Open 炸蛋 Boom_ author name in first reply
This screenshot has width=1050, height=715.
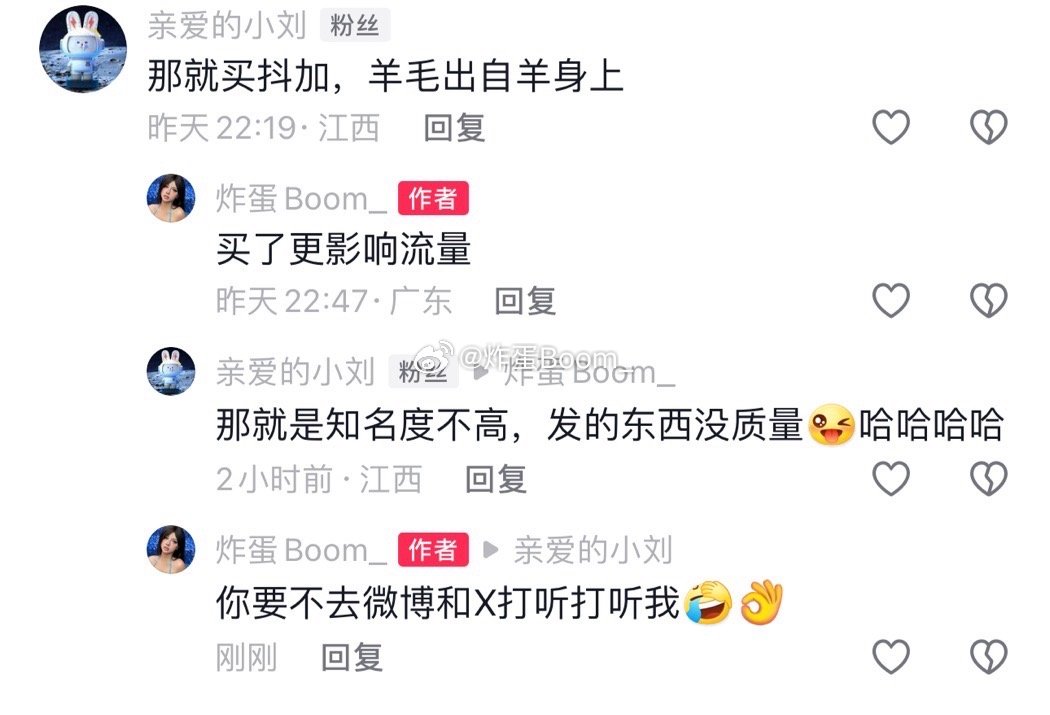point(301,199)
